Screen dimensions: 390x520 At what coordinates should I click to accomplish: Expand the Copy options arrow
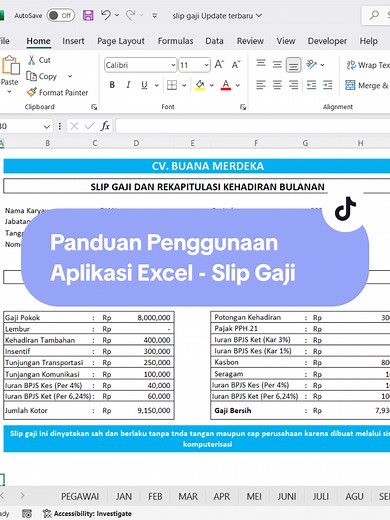point(70,76)
